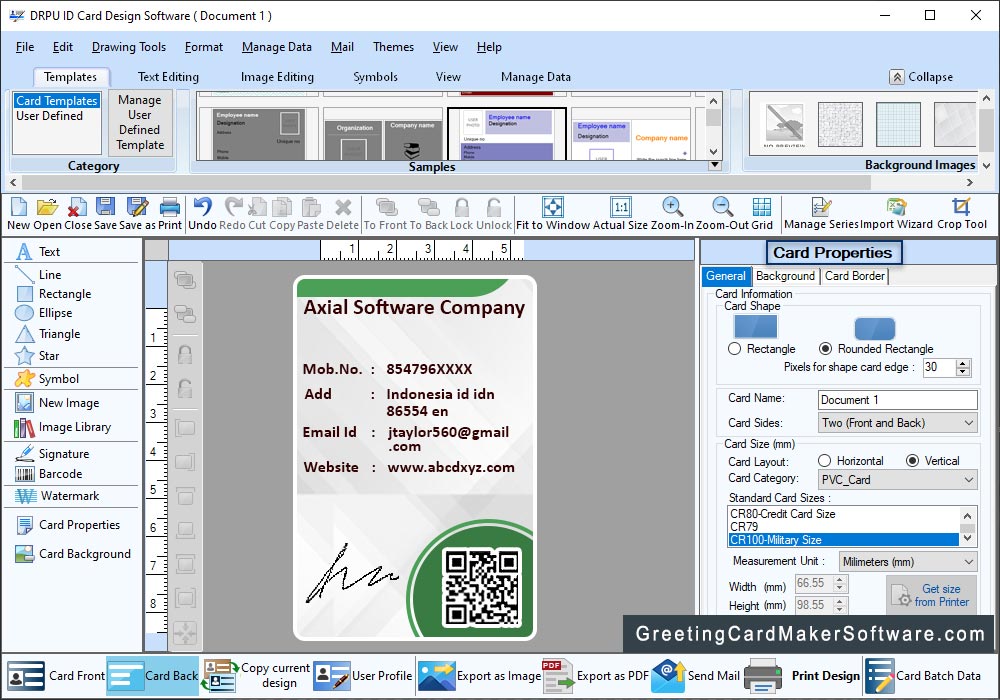Select the Rounded Rectangle card shape
Screen dimensions: 1000x700
825,349
